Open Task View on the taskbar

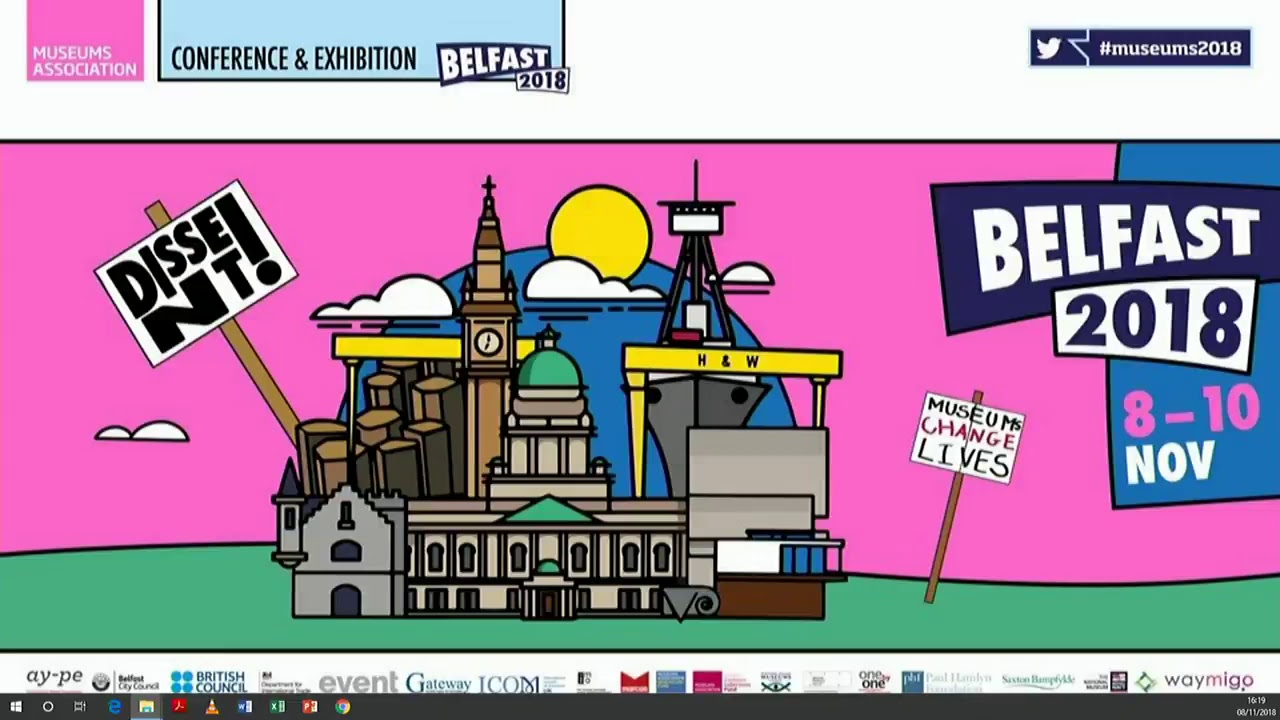(80, 707)
